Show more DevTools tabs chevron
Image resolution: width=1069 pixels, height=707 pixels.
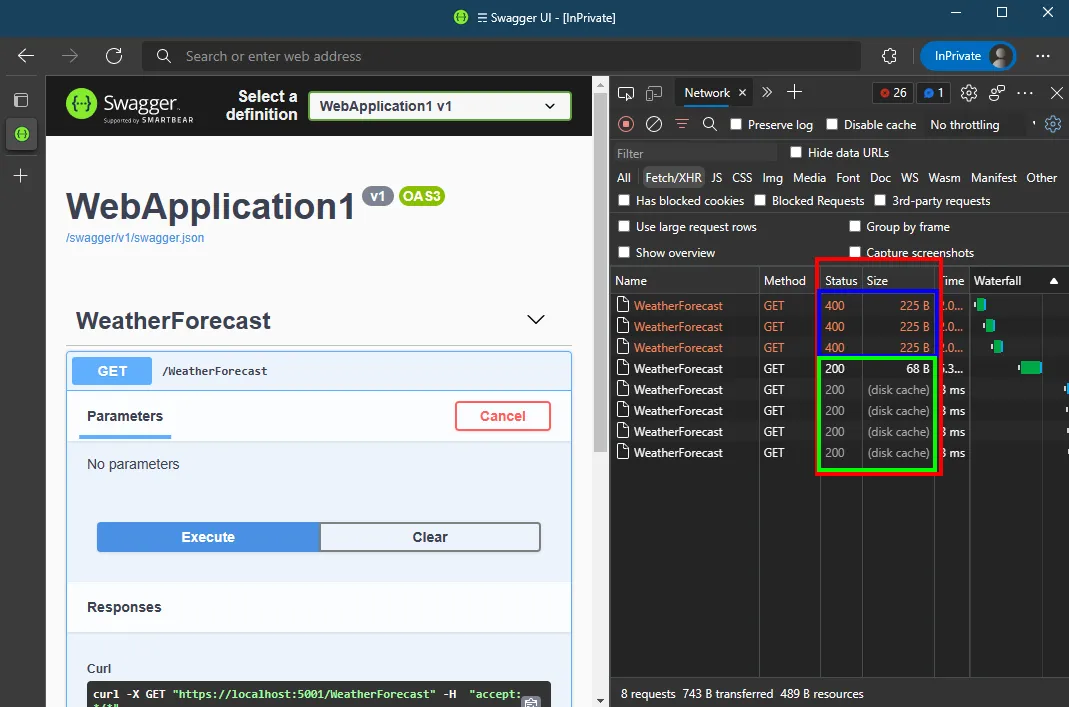[x=767, y=92]
